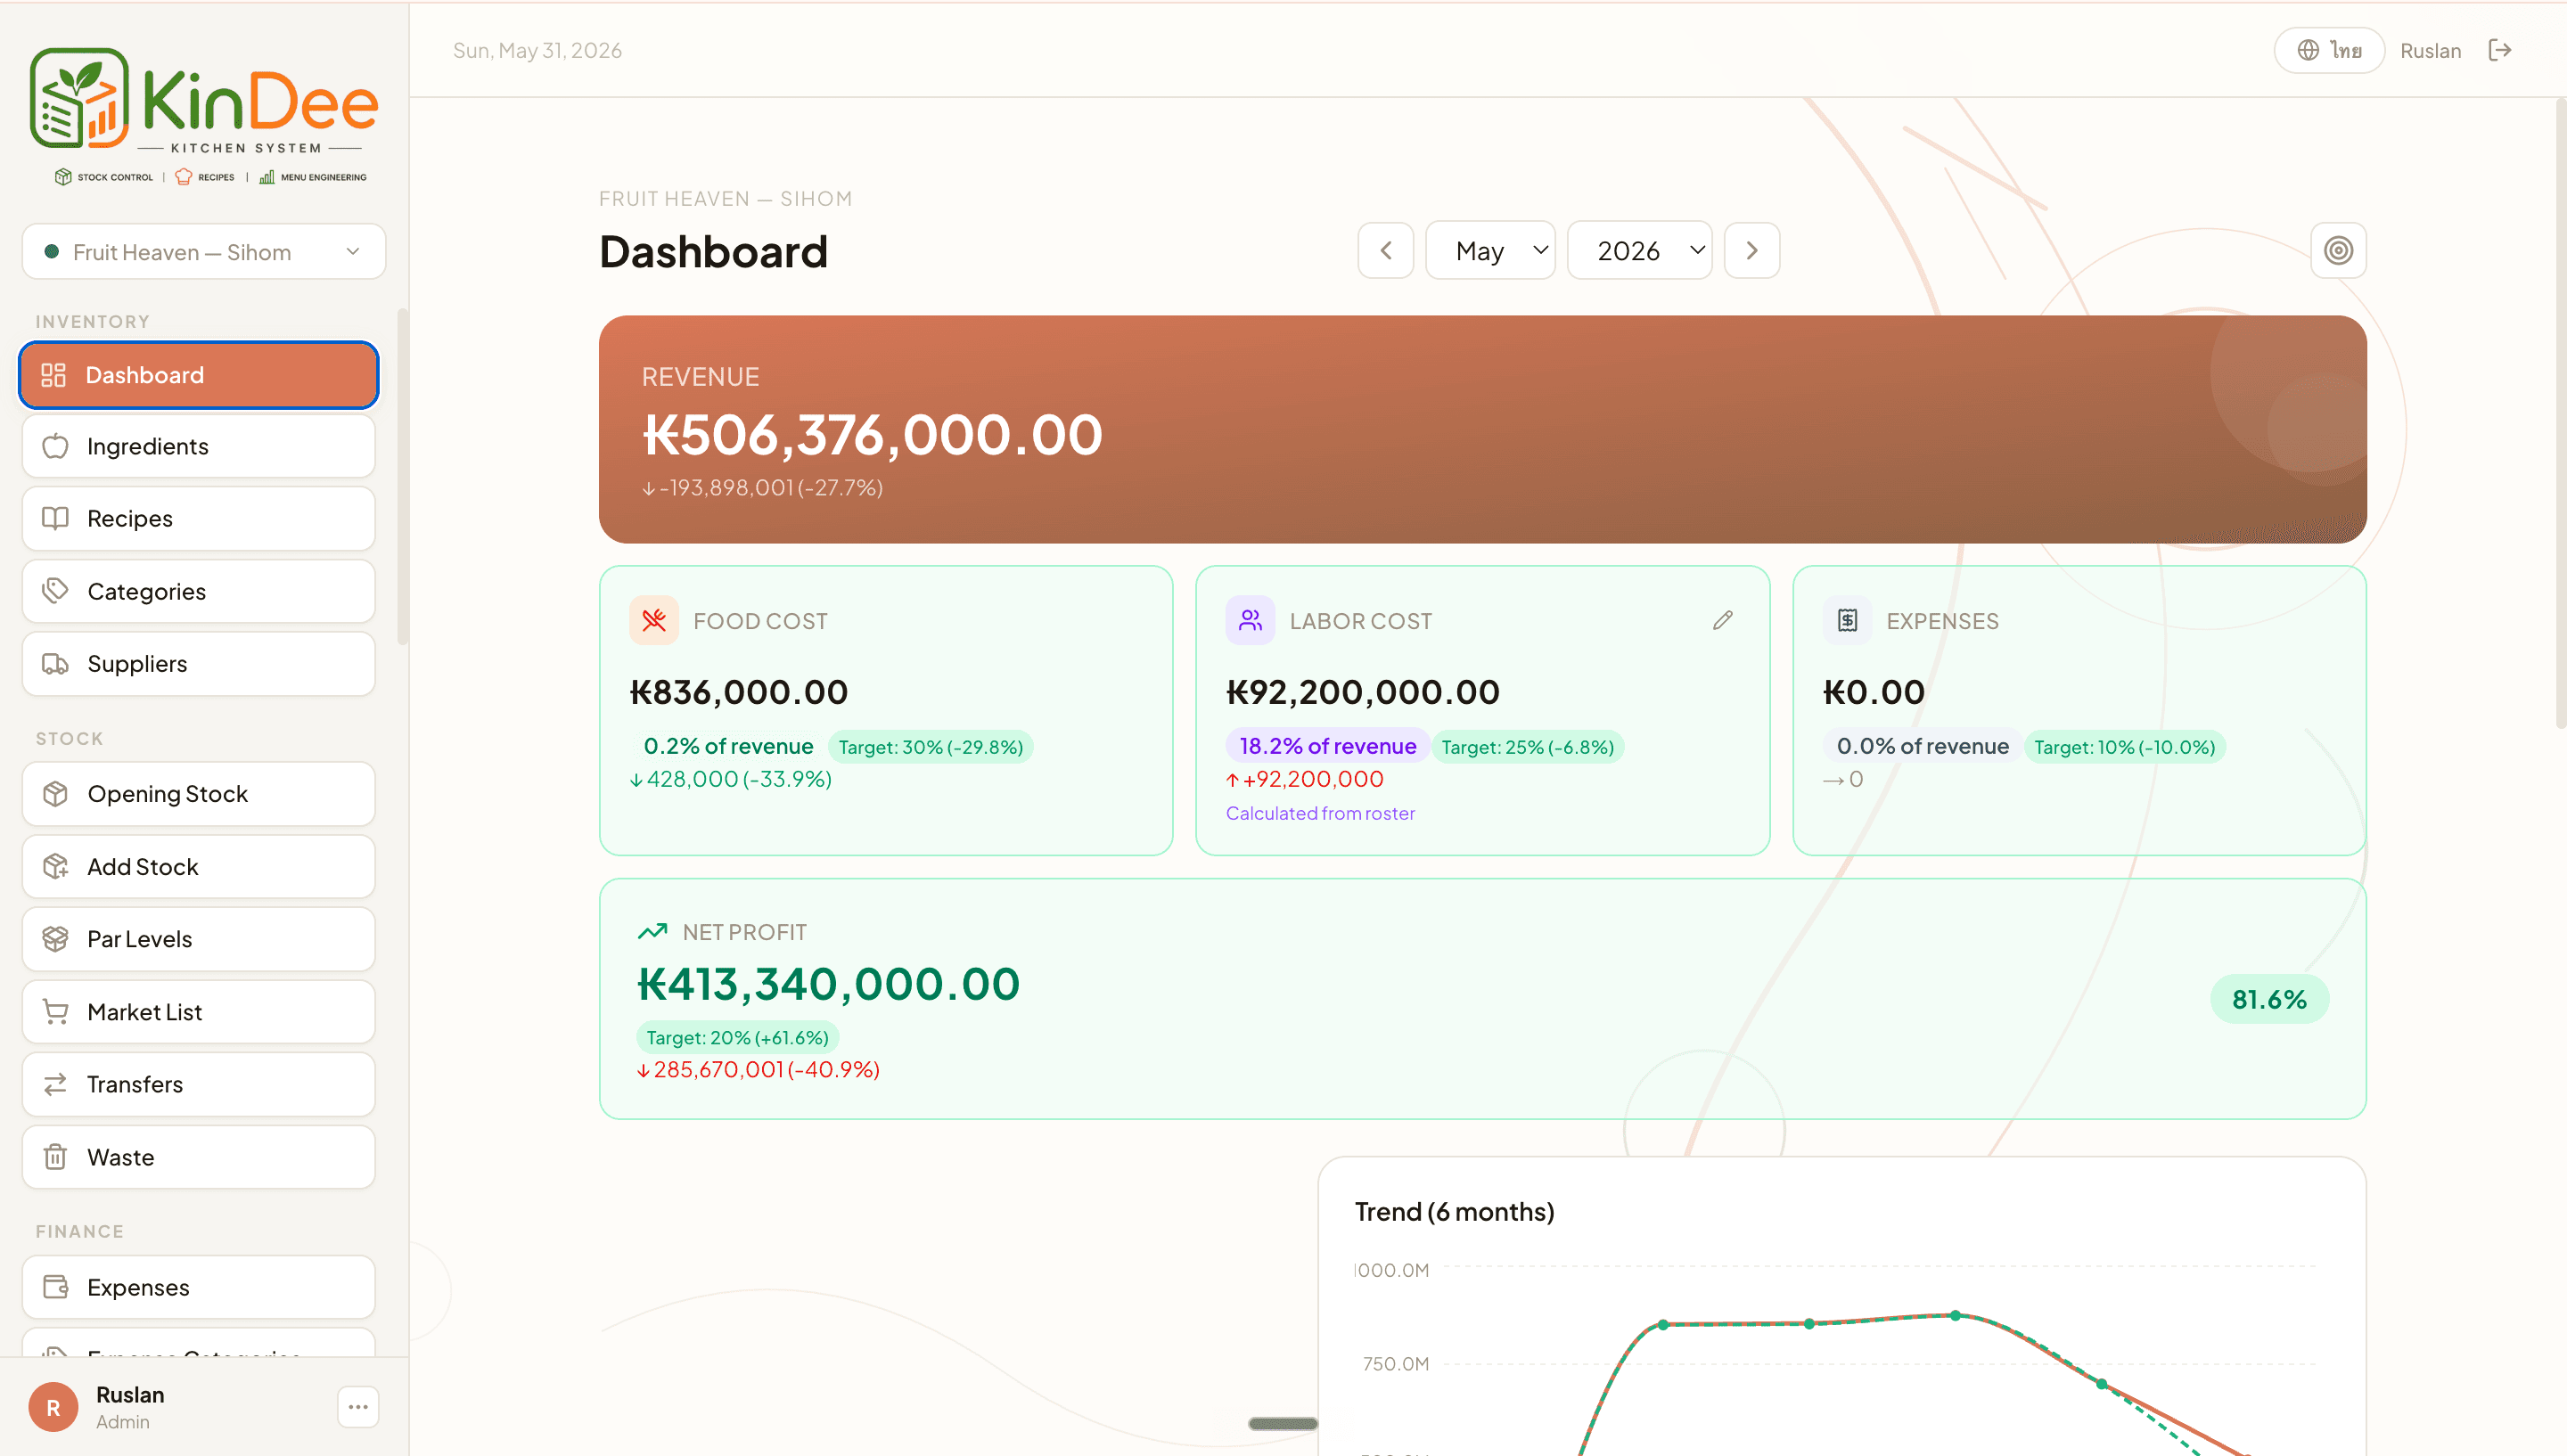This screenshot has width=2567, height=1456.
Task: Select Dashboard in the sidebar
Action: (199, 375)
